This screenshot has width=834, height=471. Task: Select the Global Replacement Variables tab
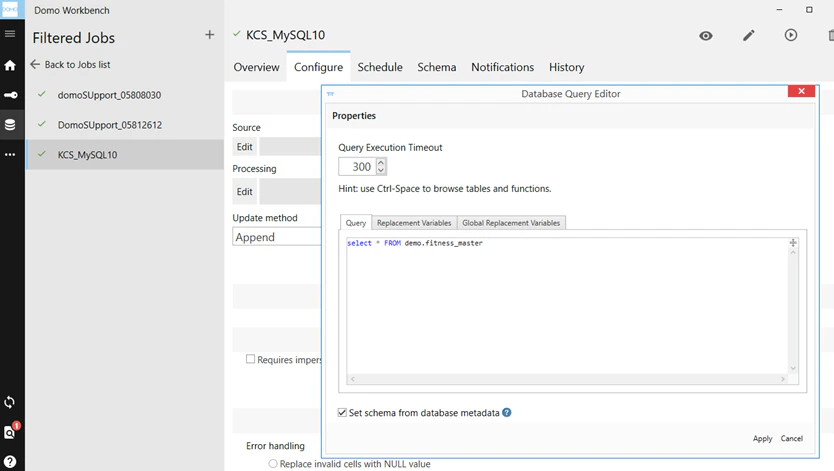click(x=511, y=223)
